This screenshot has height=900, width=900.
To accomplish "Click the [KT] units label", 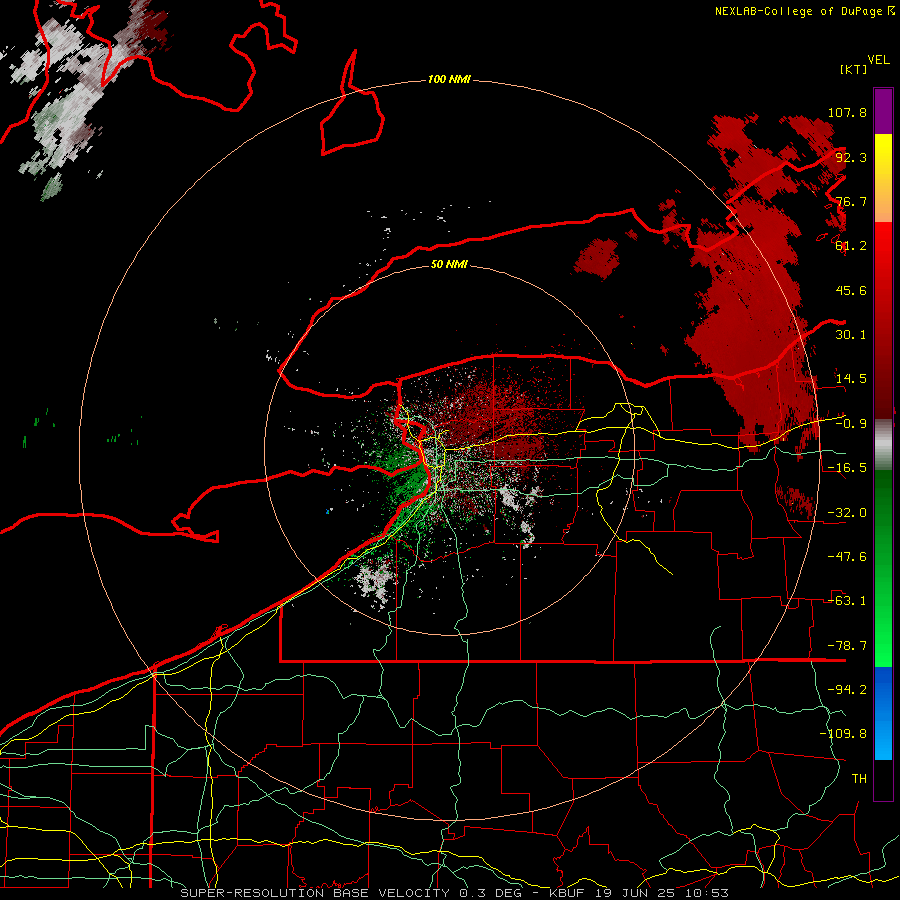I will tap(853, 69).
